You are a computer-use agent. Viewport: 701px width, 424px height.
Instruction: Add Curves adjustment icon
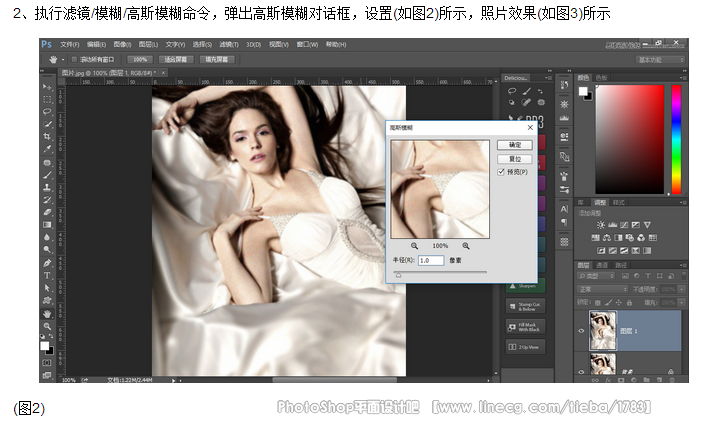coord(624,225)
